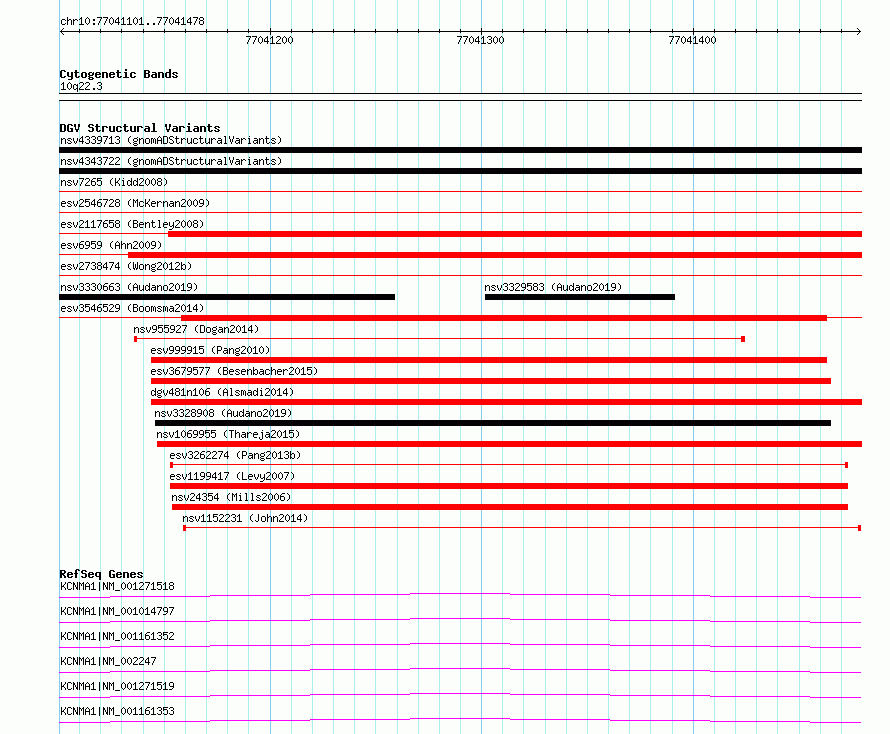The width and height of the screenshot is (890, 734).
Task: Click the black bar of nsv3328908
Action: (x=493, y=423)
